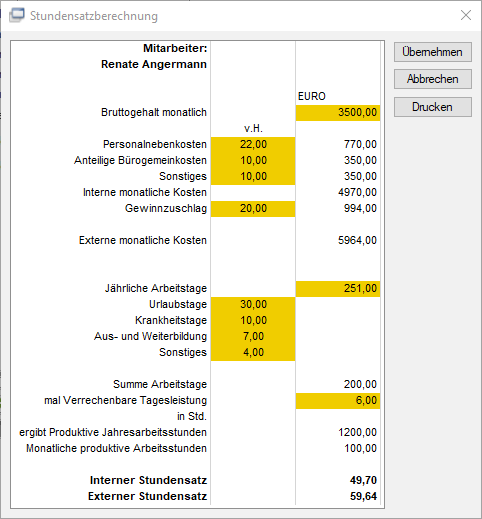Click the Stundensatzberechnung title text
Screen dimensions: 482x519
tap(94, 16)
